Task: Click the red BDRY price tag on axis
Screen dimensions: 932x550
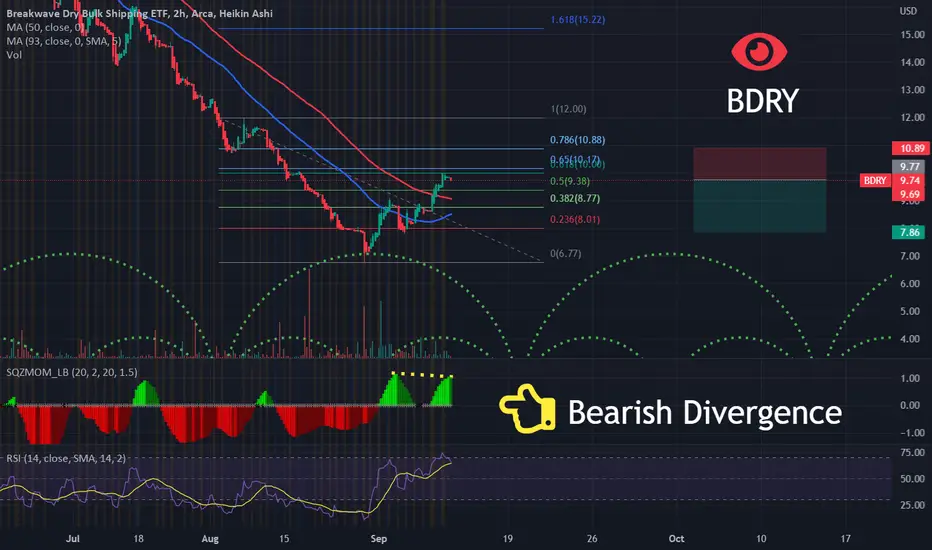Action: coord(875,180)
